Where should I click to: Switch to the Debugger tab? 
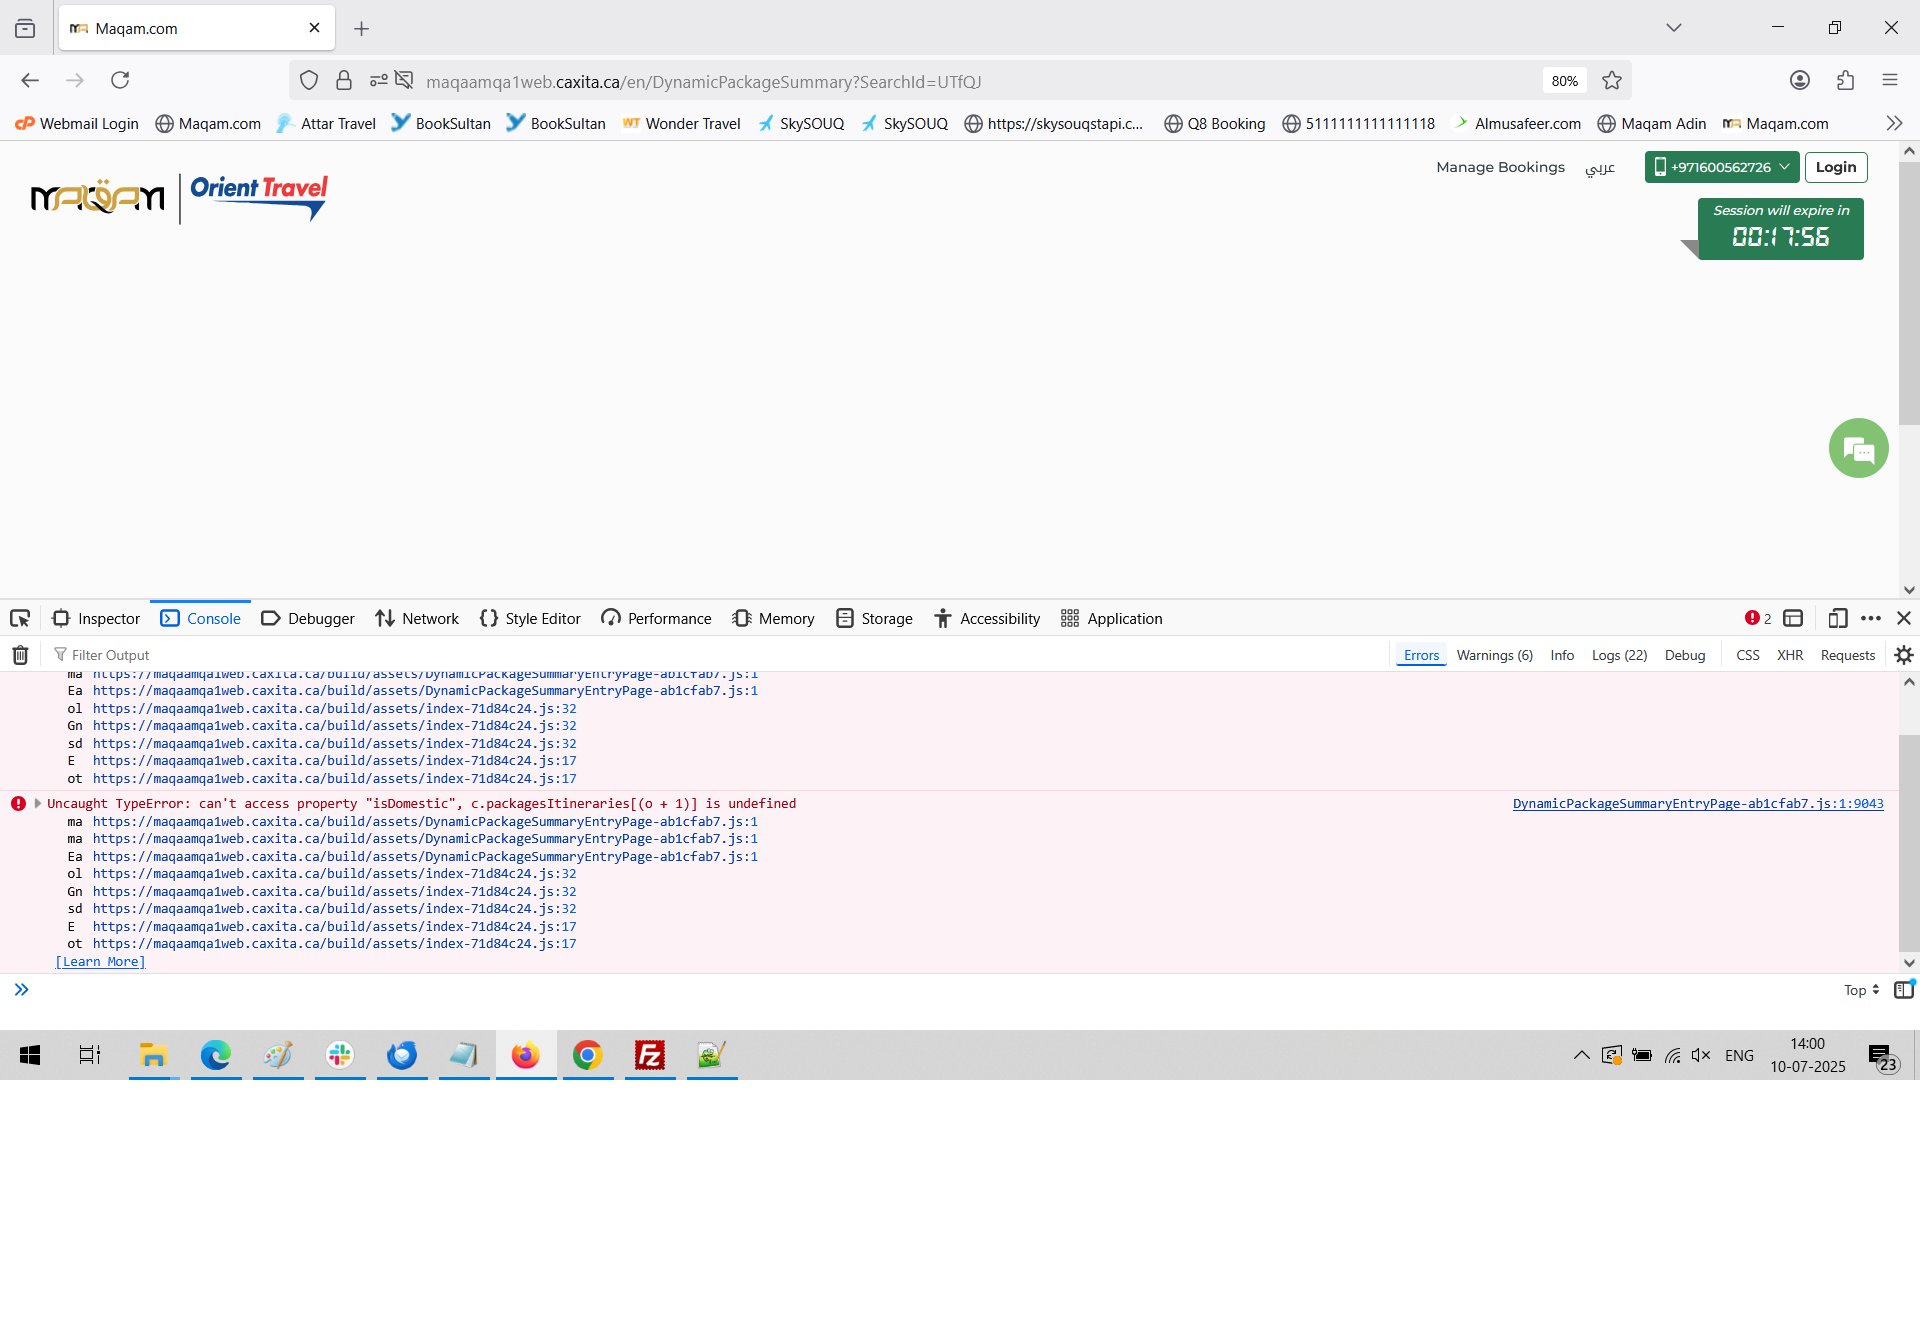point(308,619)
